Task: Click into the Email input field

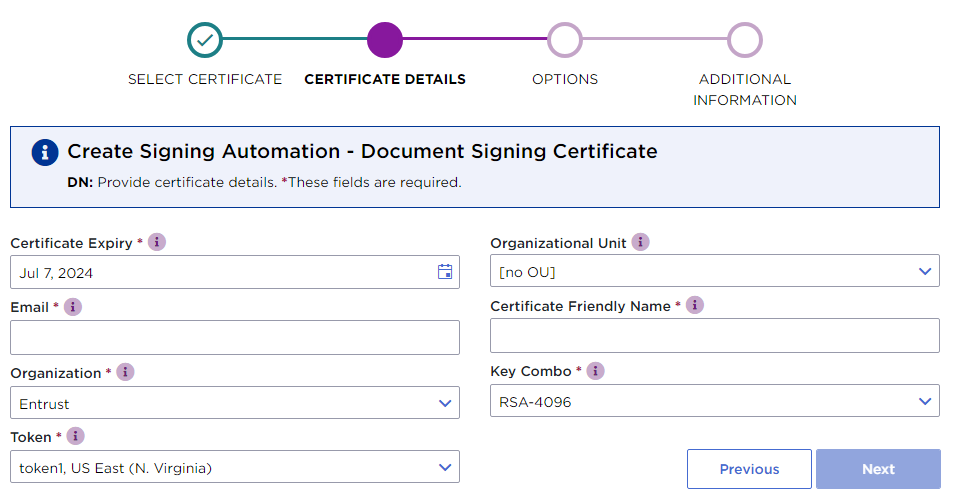Action: click(x=235, y=338)
